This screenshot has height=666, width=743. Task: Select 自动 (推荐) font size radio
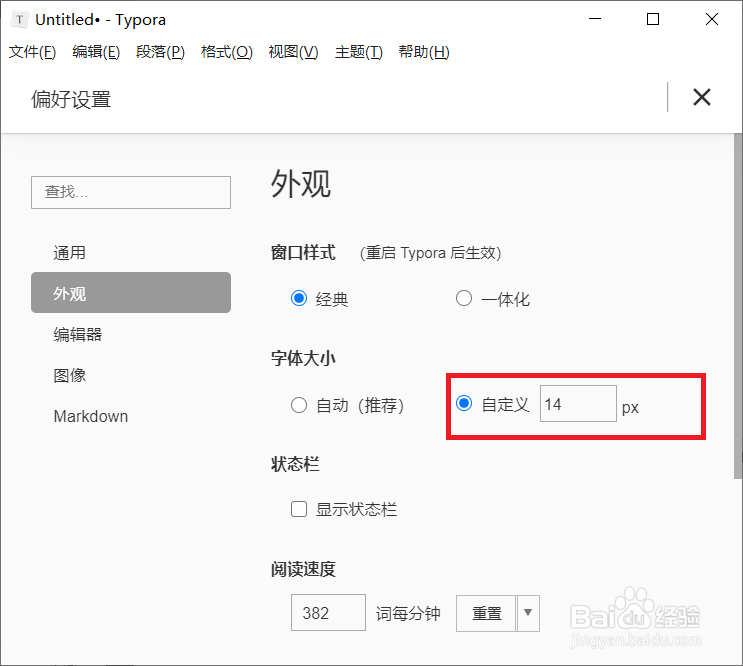tap(299, 405)
